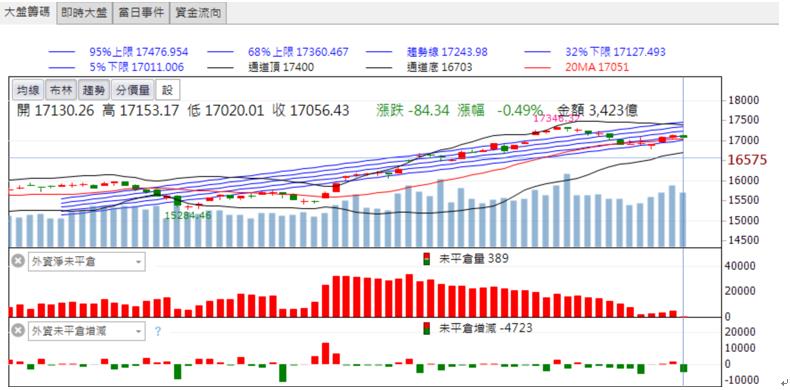Switch to the 當日事件 tab
This screenshot has height=390, width=790.
tap(141, 14)
